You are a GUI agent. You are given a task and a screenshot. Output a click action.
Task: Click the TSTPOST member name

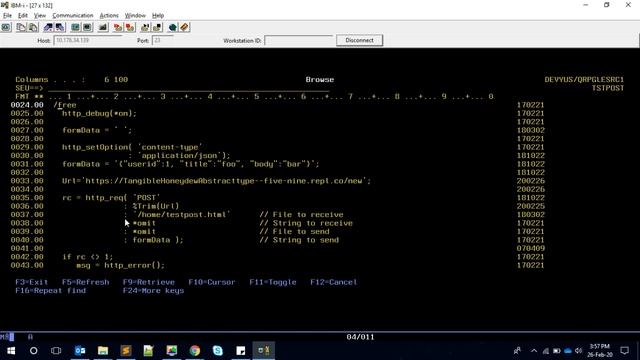[608, 88]
